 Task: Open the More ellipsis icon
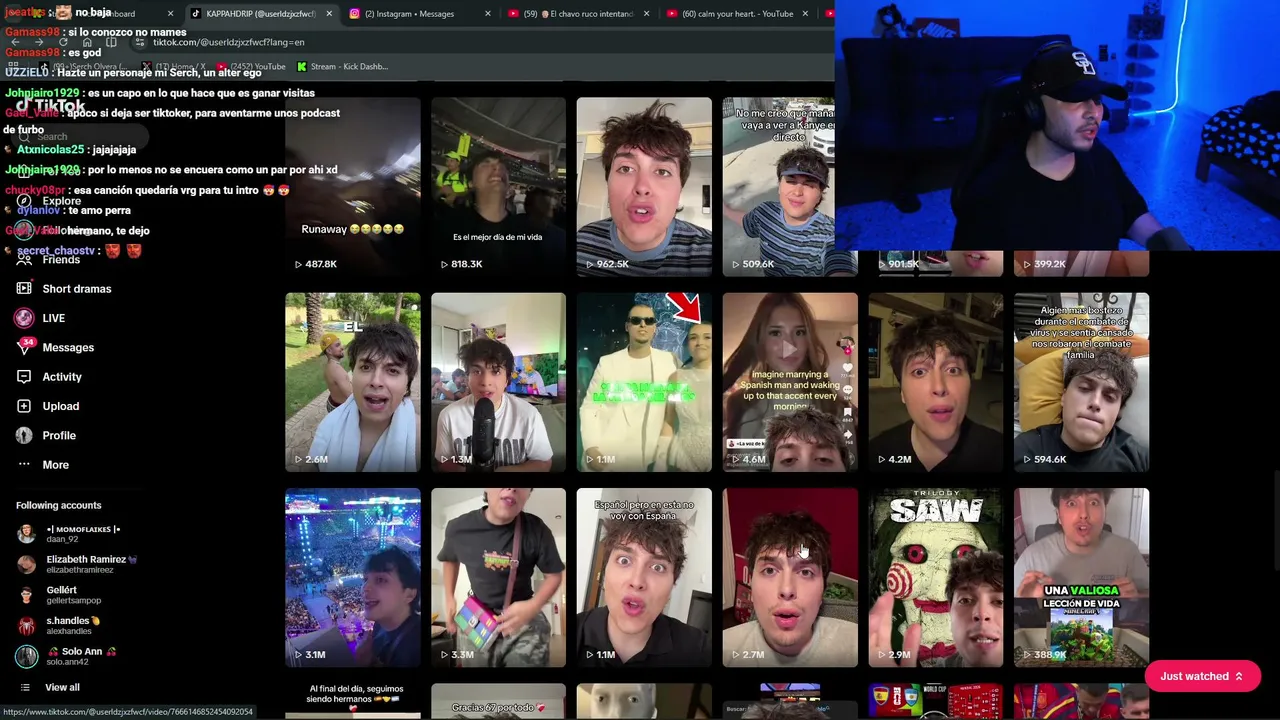[x=24, y=465]
